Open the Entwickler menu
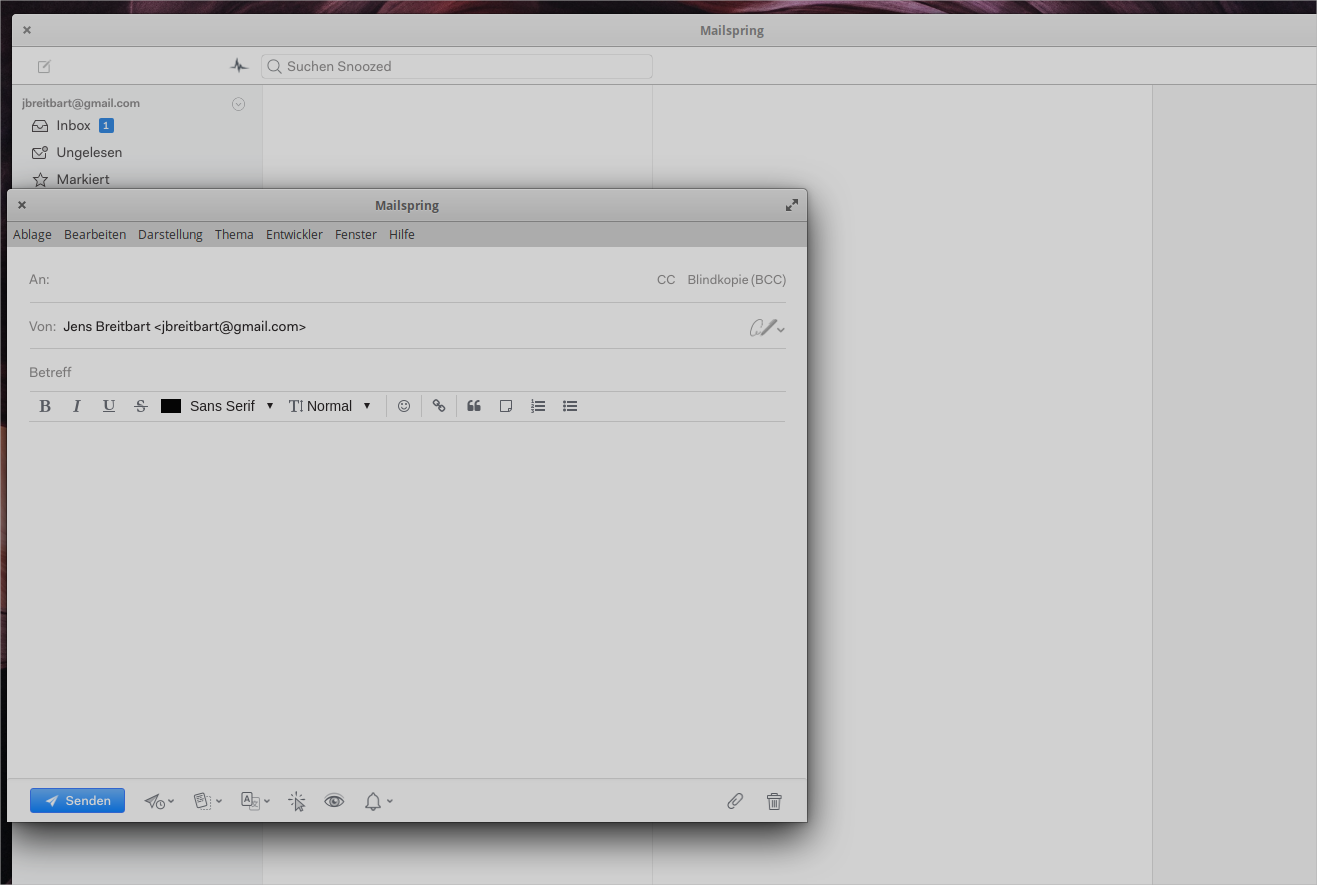1317x885 pixels. [x=294, y=234]
